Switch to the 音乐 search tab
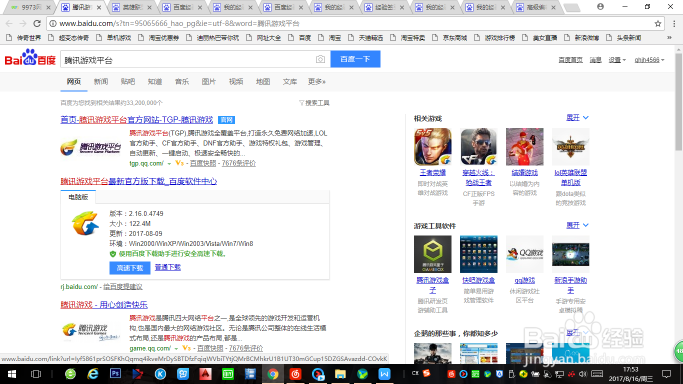 pyautogui.click(x=182, y=81)
